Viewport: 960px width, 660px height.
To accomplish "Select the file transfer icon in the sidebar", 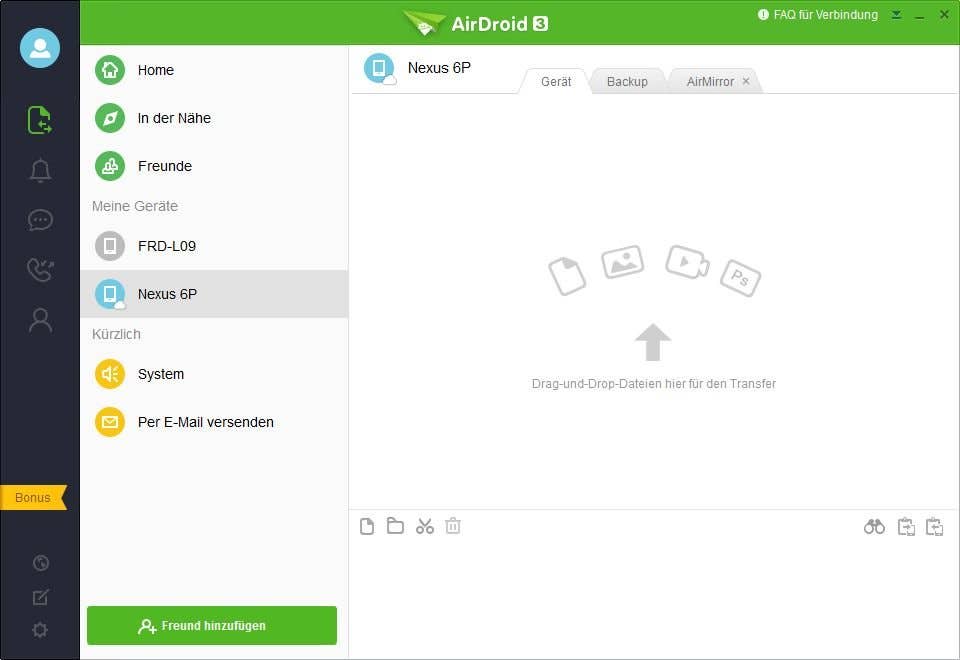I will coord(40,120).
